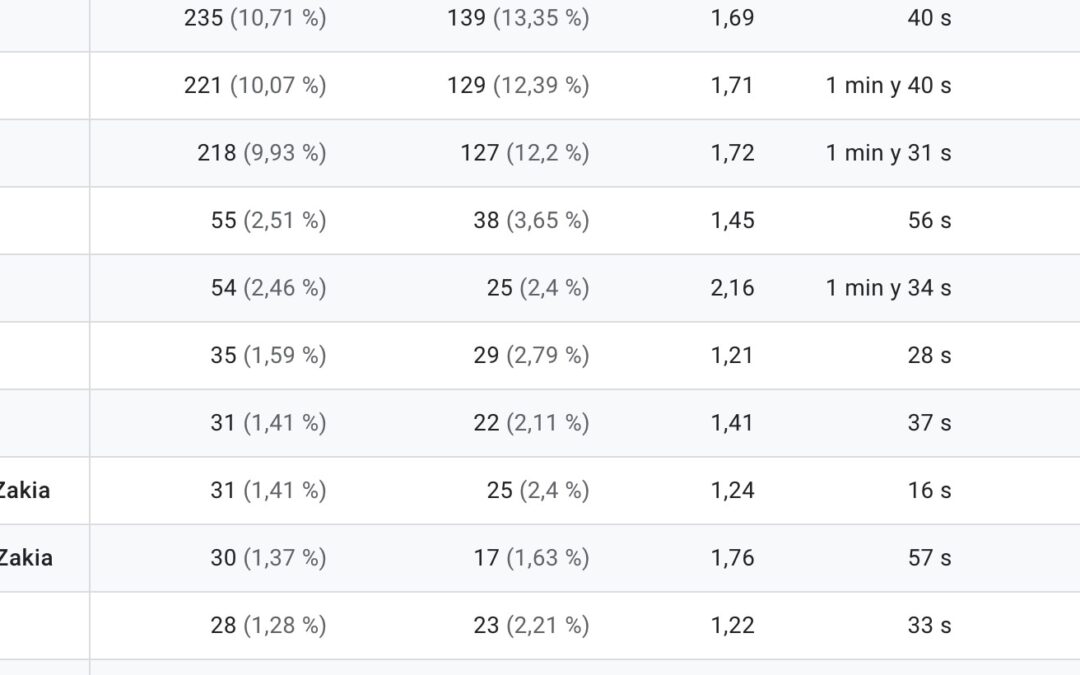Viewport: 1080px width, 675px height.
Task: Select the 221 (10,07 %) cell
Action: [x=255, y=86]
